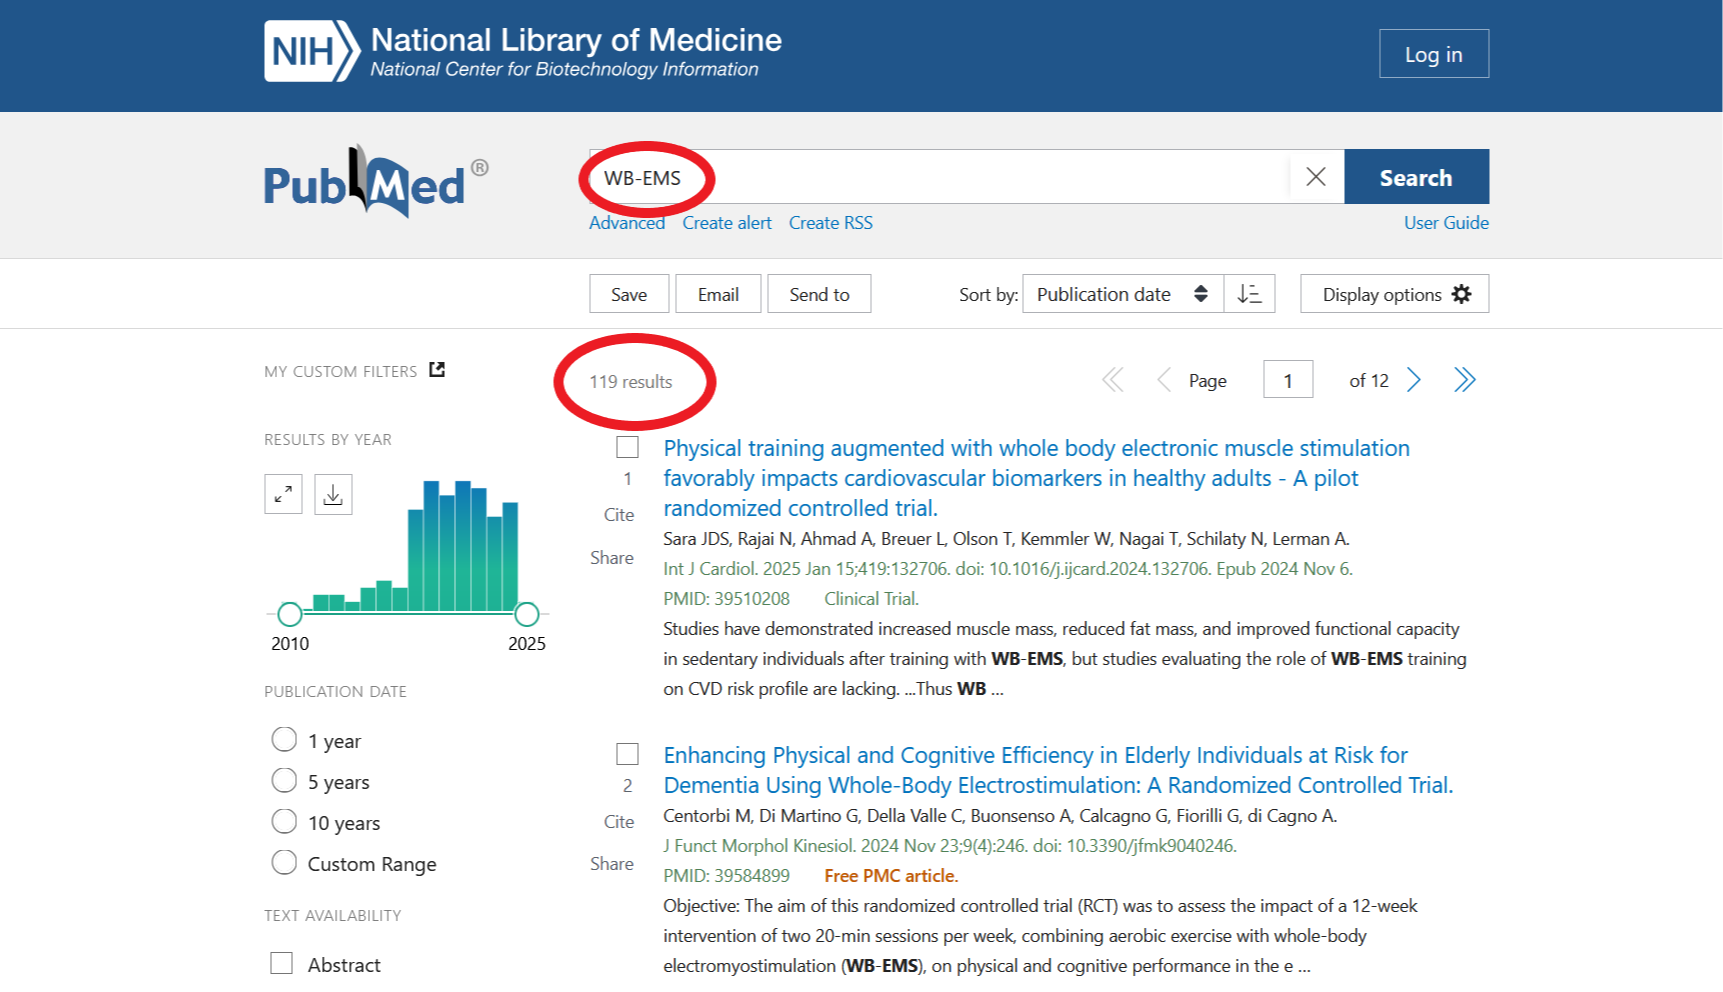Select the Custom Range date option
This screenshot has height=992, width=1723.
[284, 862]
